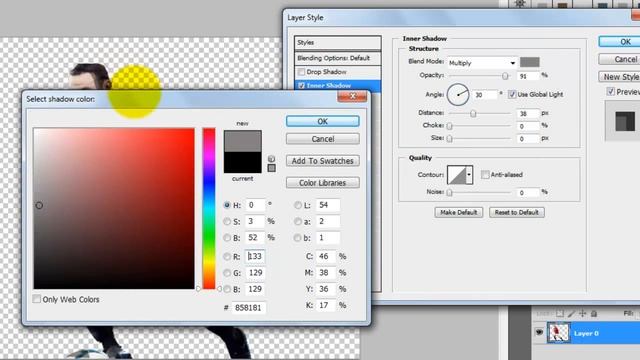Toggle the Preview checkbox in Layer Style
Image resolution: width=640 pixels, height=360 pixels.
coord(611,91)
